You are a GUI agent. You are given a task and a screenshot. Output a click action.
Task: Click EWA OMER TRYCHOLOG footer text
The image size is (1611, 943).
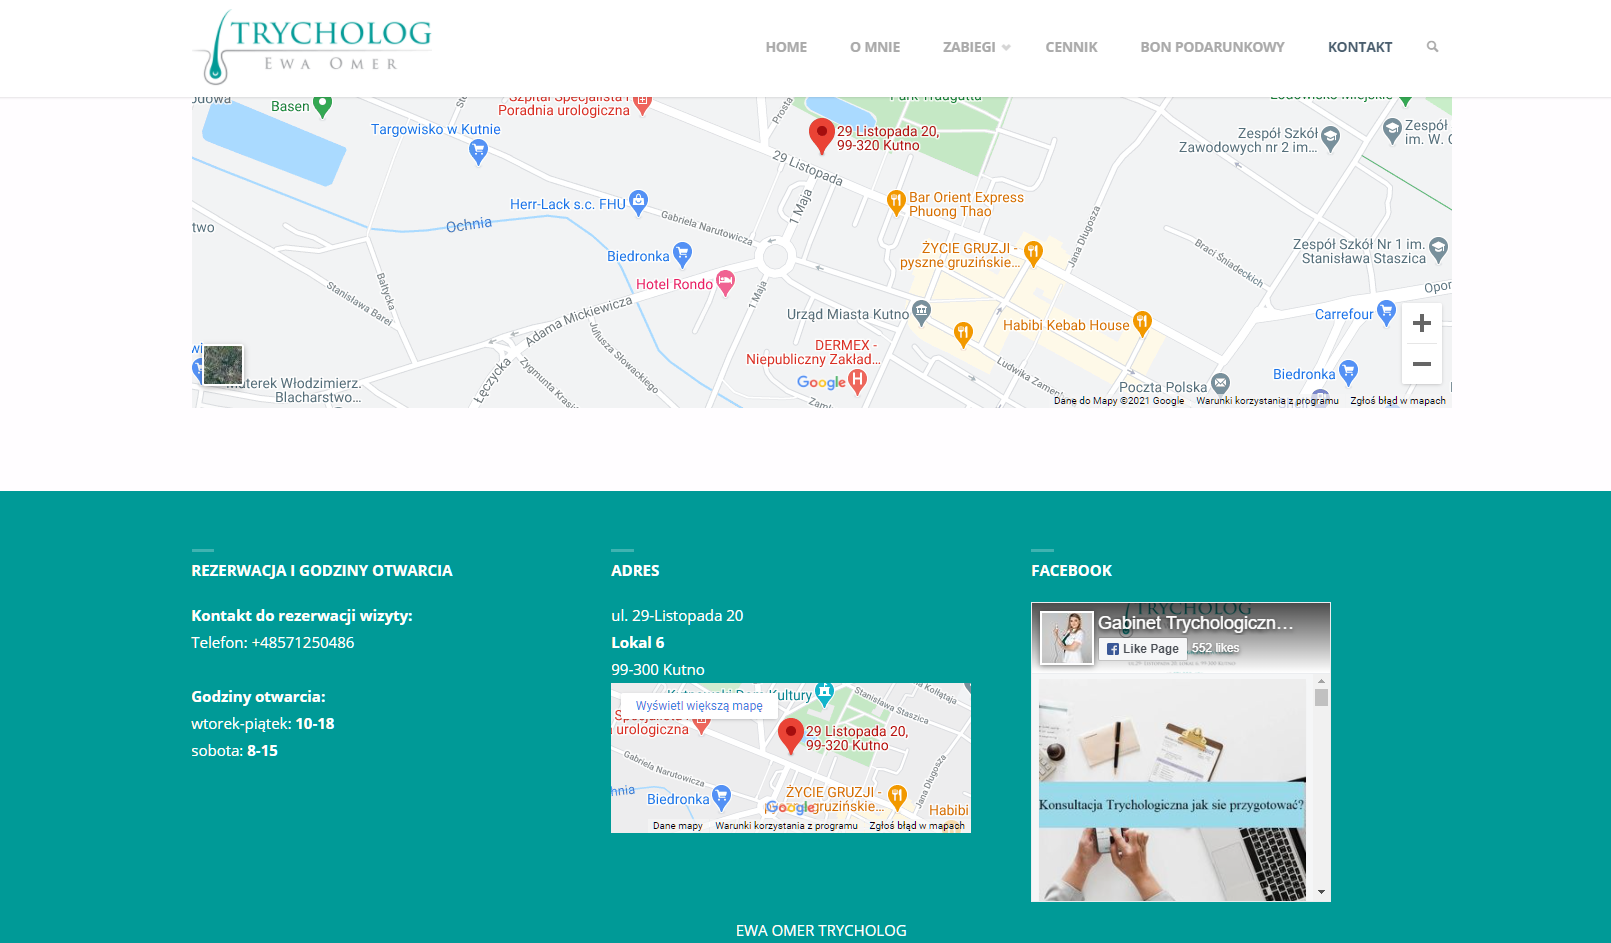pyautogui.click(x=821, y=931)
